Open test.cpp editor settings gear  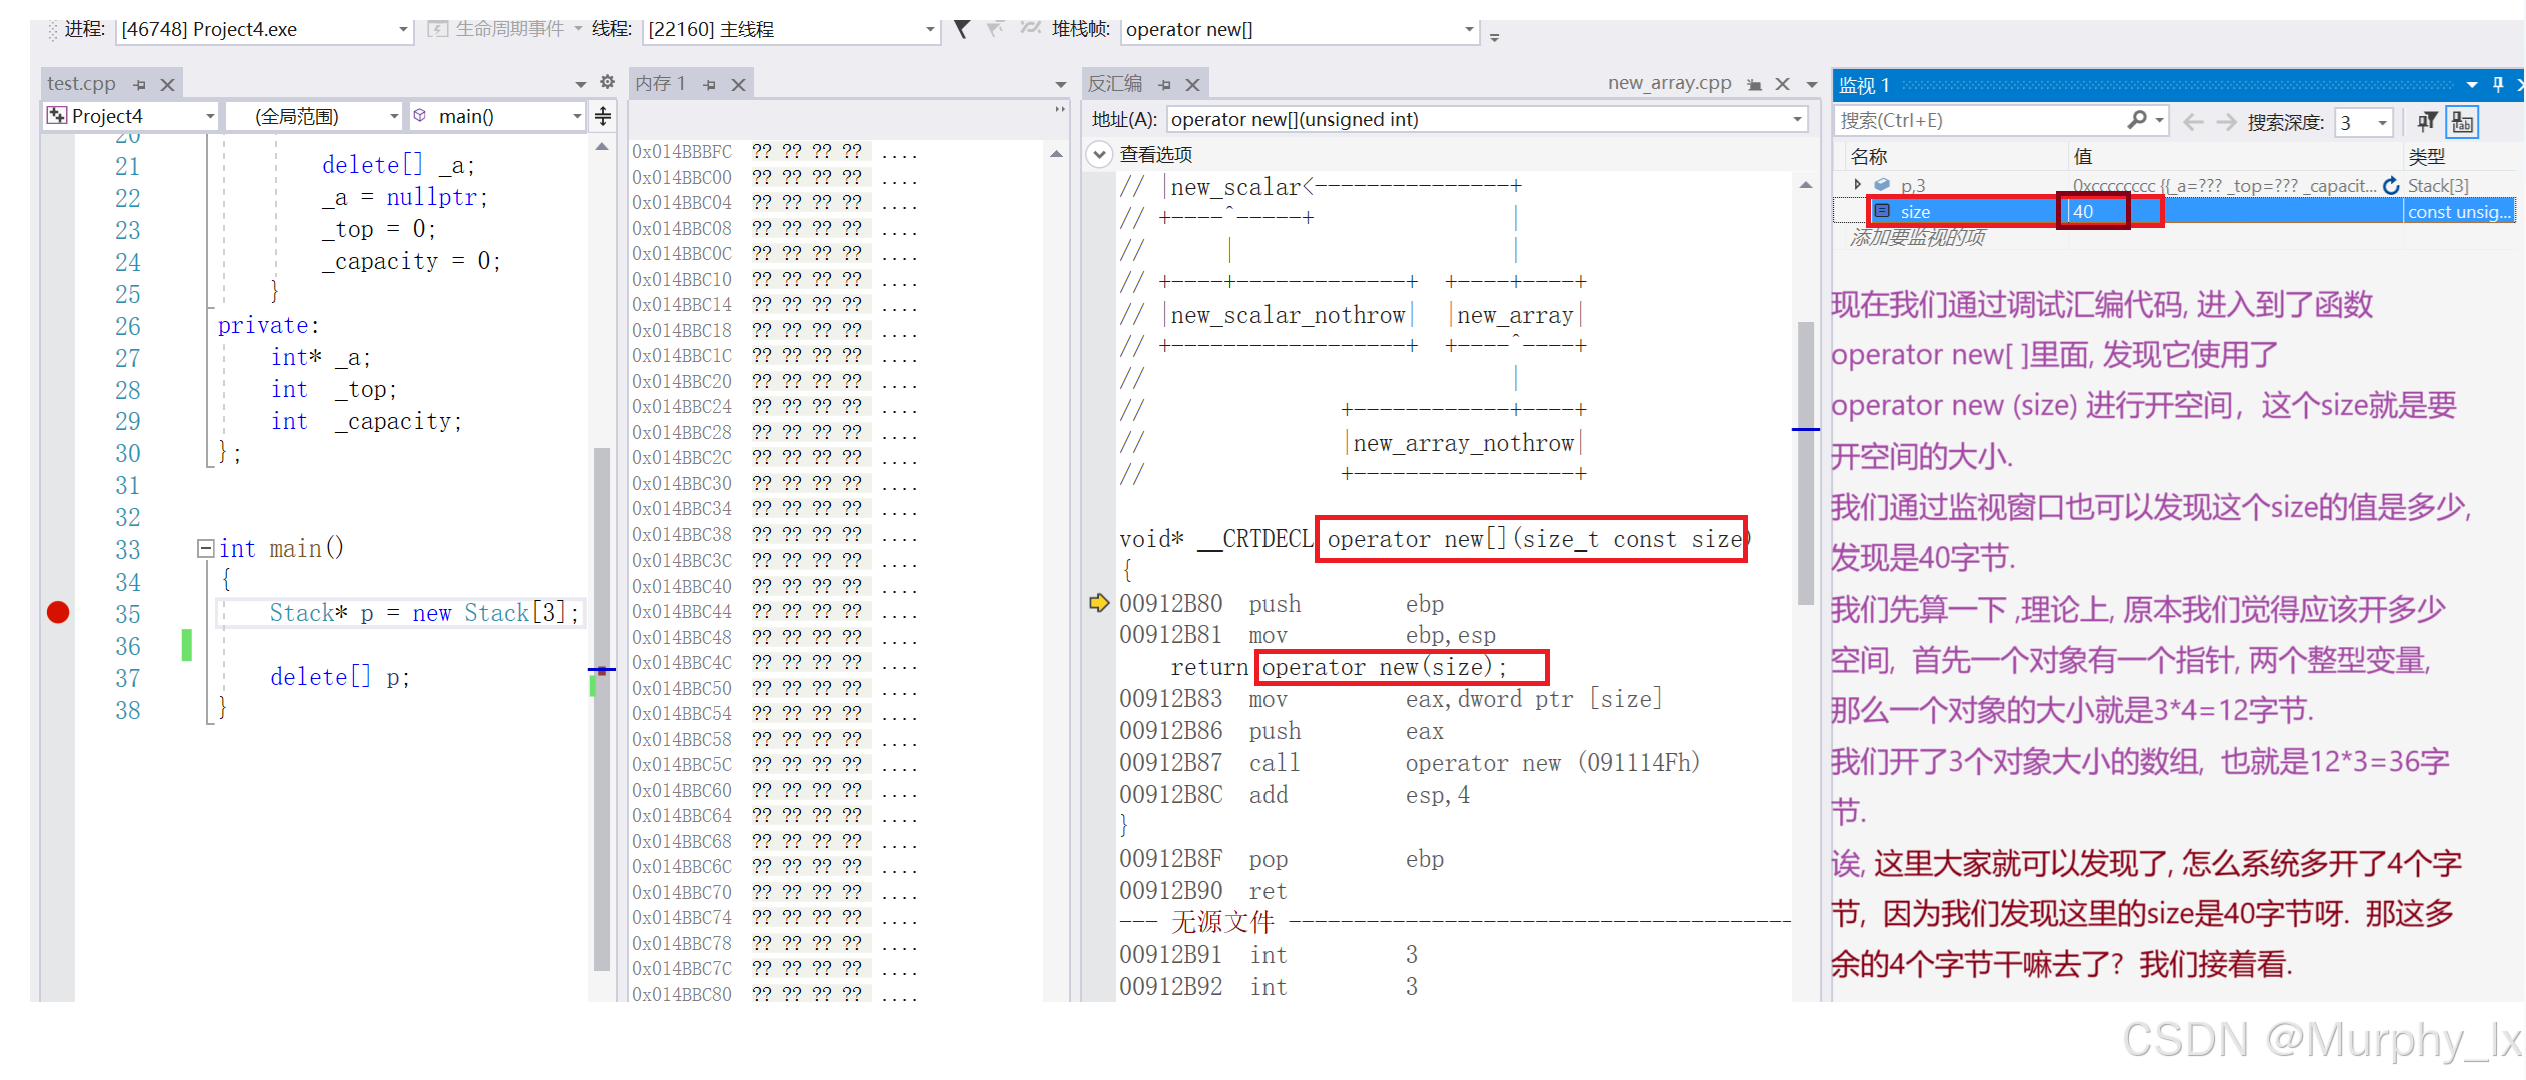click(x=607, y=82)
